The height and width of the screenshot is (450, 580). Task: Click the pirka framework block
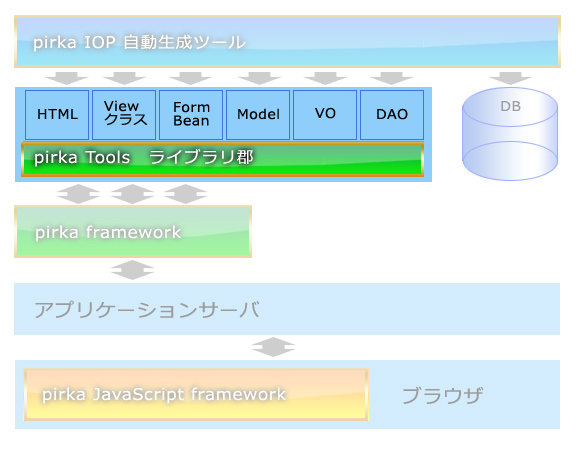(x=133, y=231)
